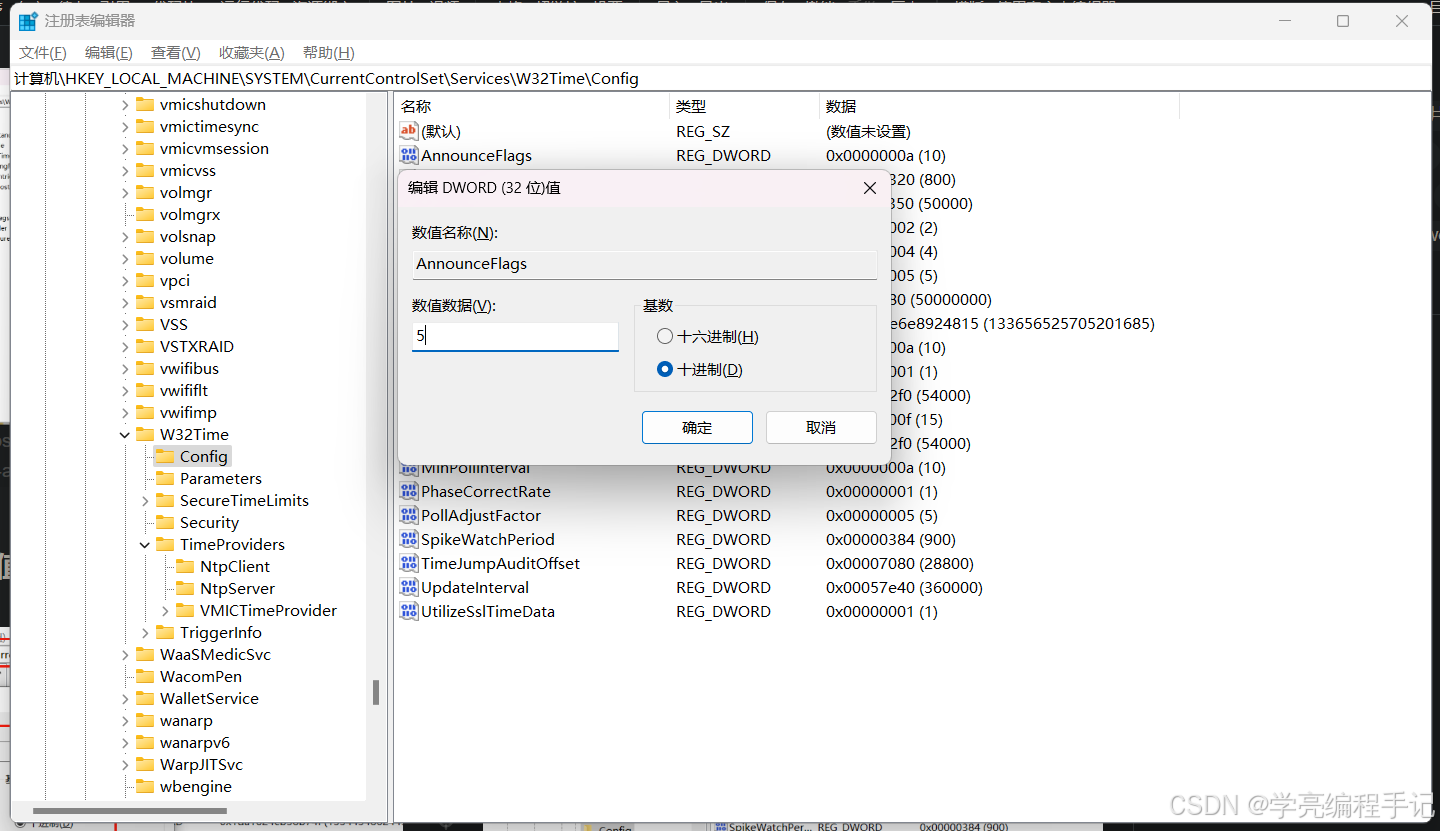The image size is (1440, 831).
Task: Expand the SecureTimeLimits tree node
Action: (x=145, y=500)
